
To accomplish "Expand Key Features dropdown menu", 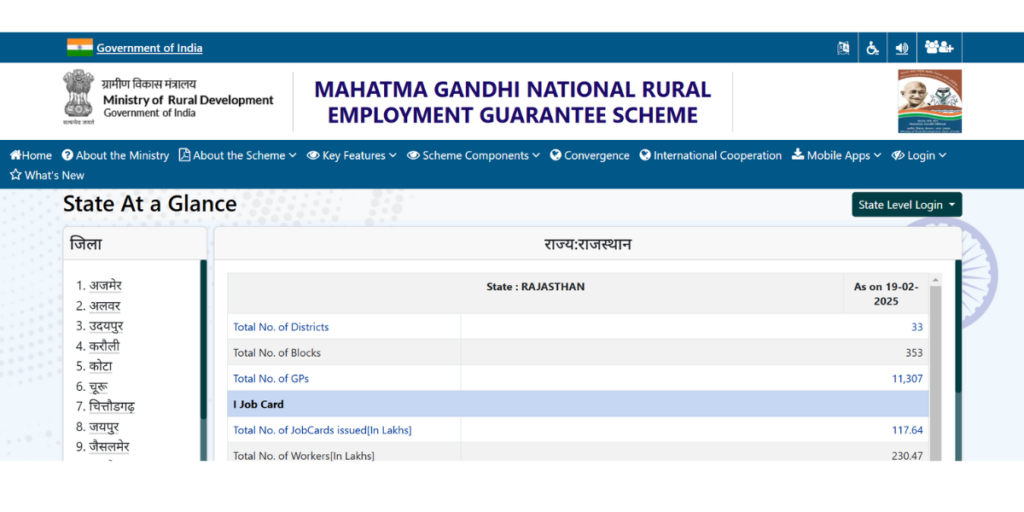I will click(352, 155).
